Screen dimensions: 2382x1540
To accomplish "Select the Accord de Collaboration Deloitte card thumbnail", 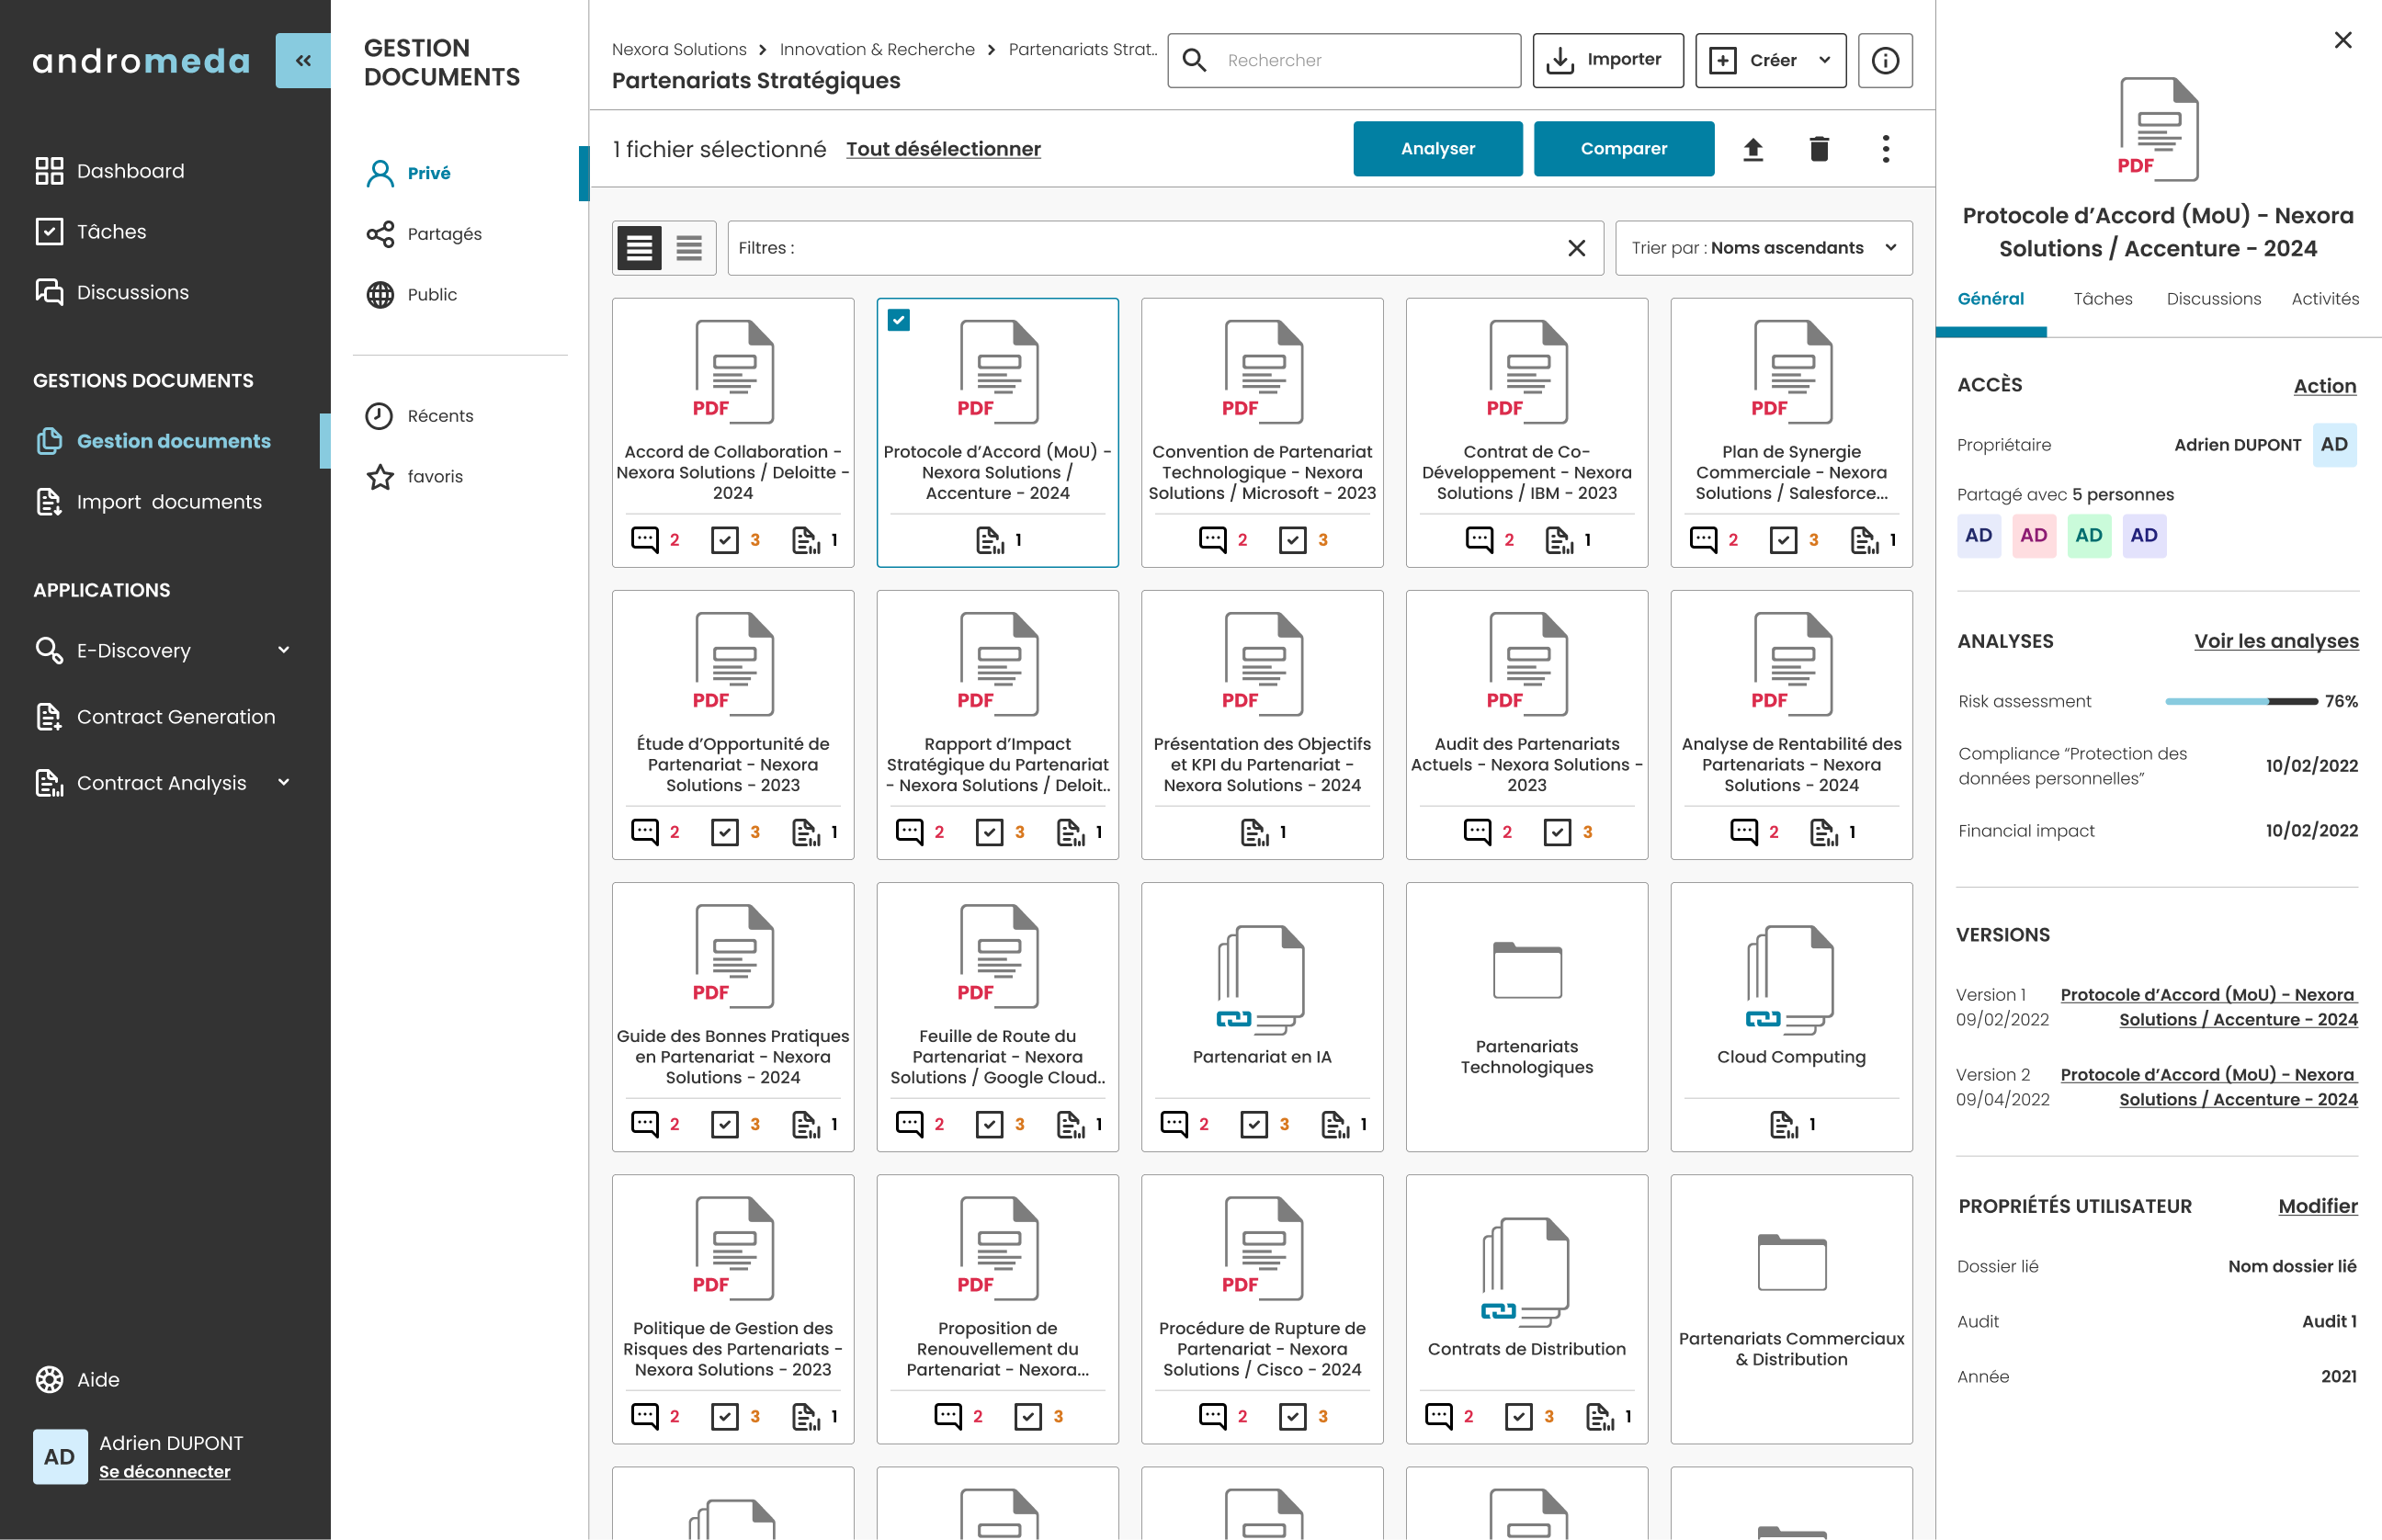I will coord(733,371).
